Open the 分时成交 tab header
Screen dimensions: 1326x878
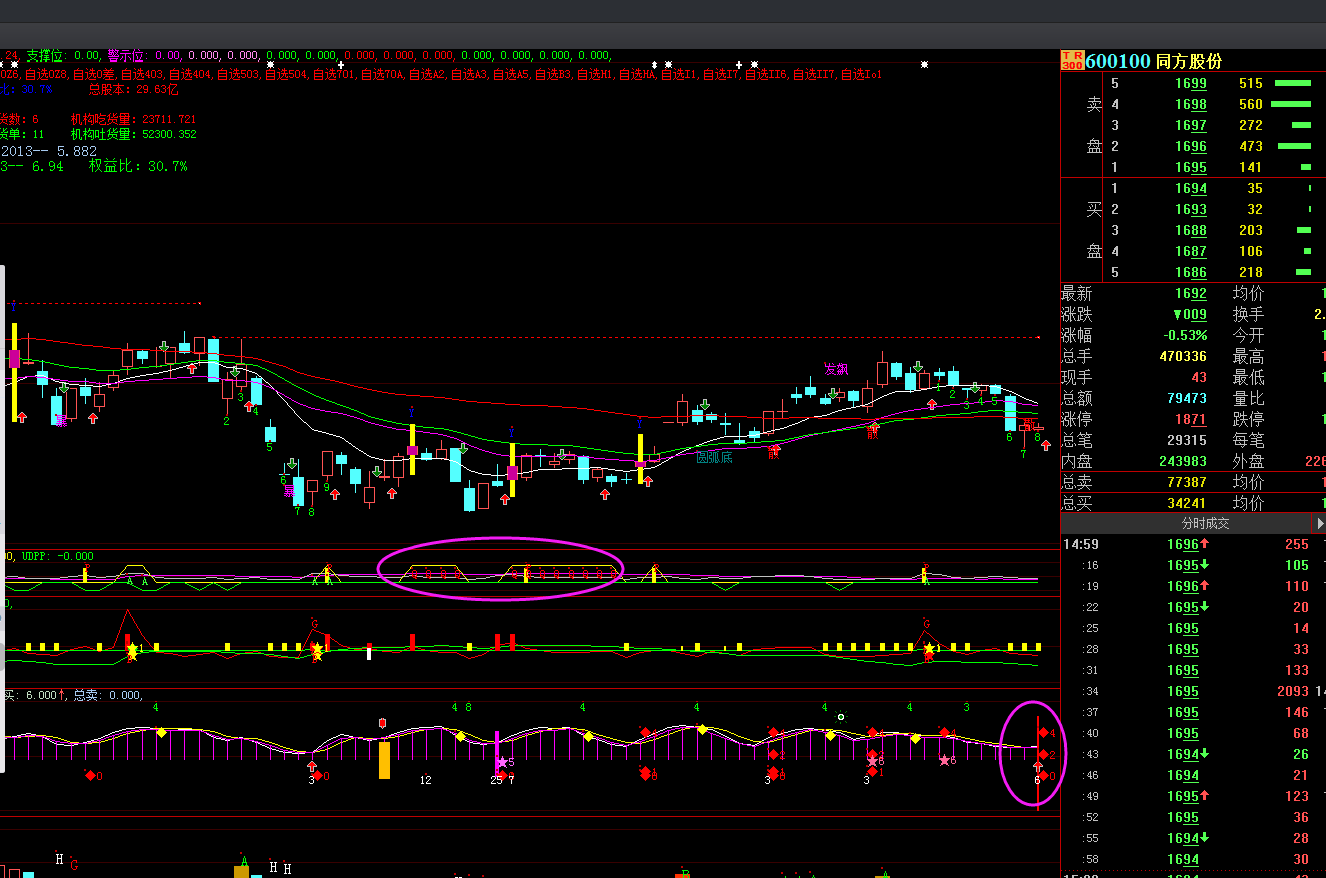point(1205,523)
